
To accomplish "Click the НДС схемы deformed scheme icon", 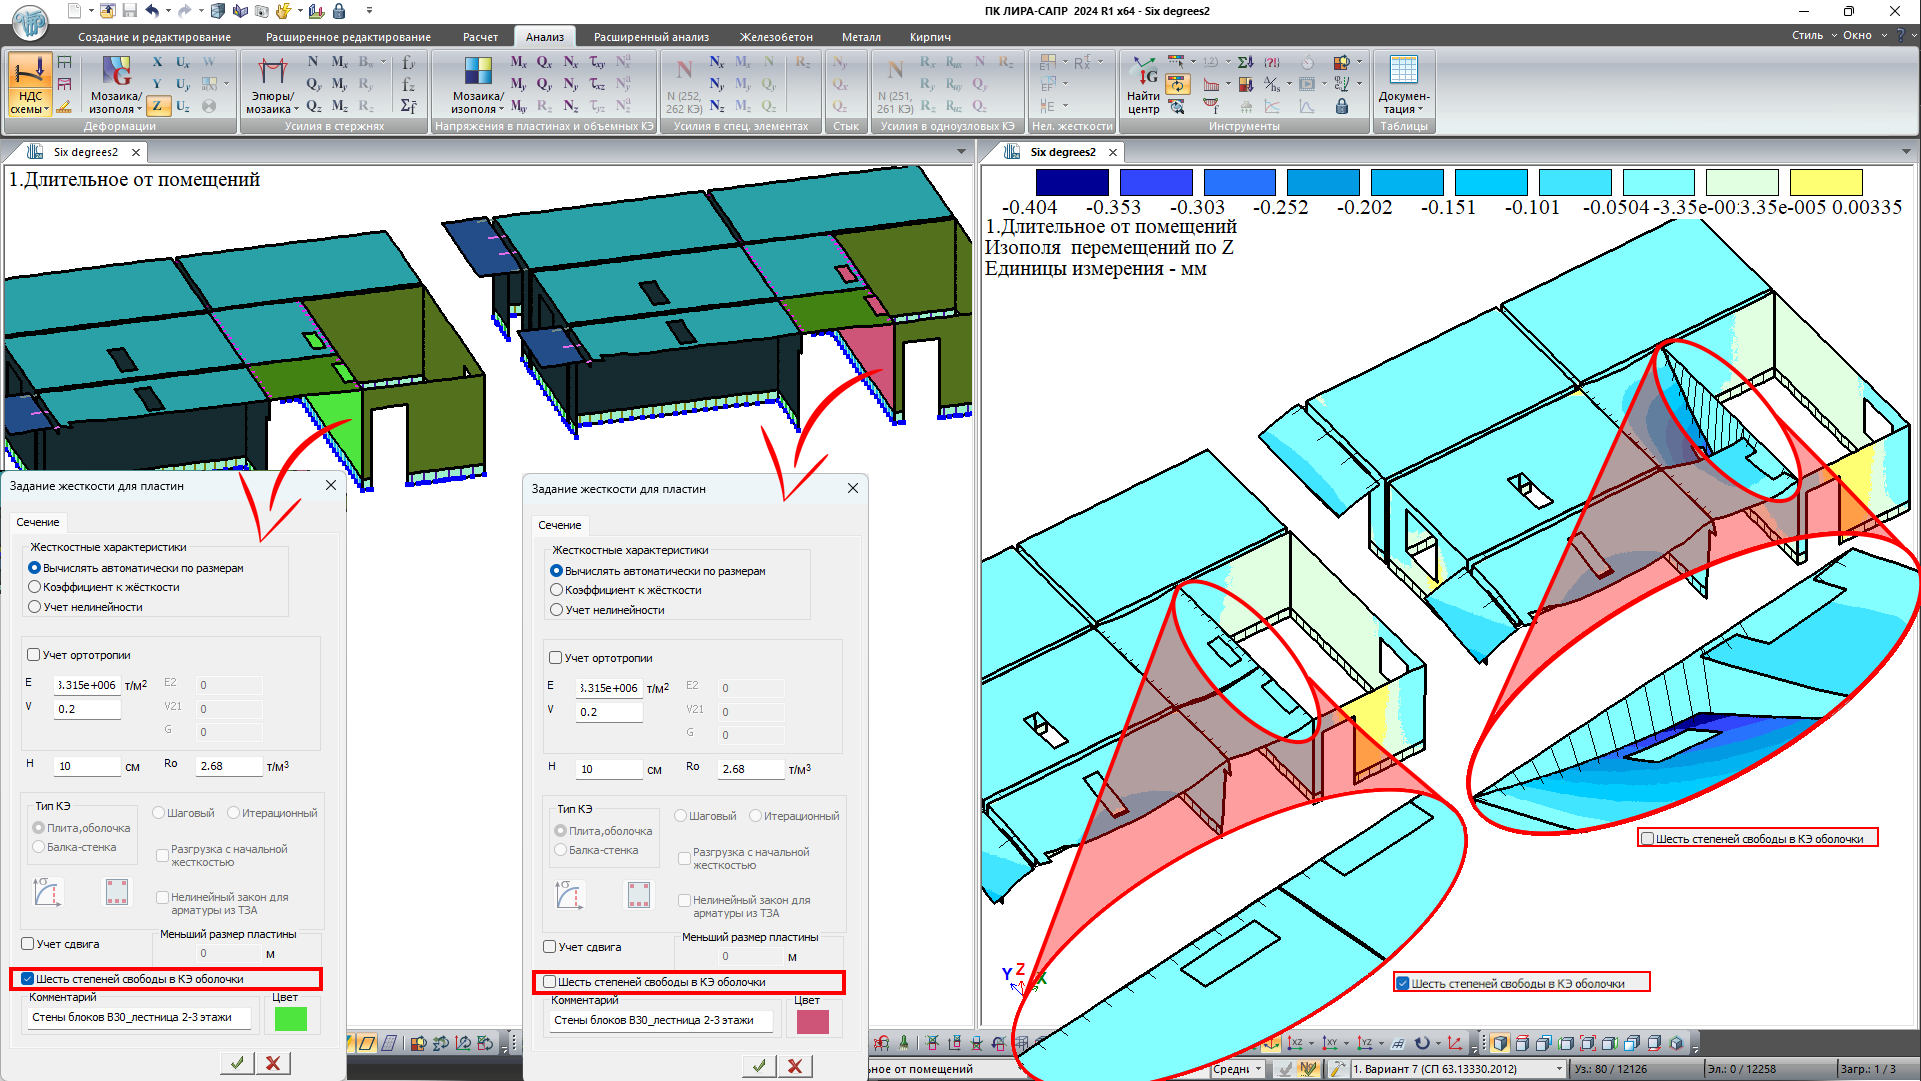I will [x=29, y=74].
